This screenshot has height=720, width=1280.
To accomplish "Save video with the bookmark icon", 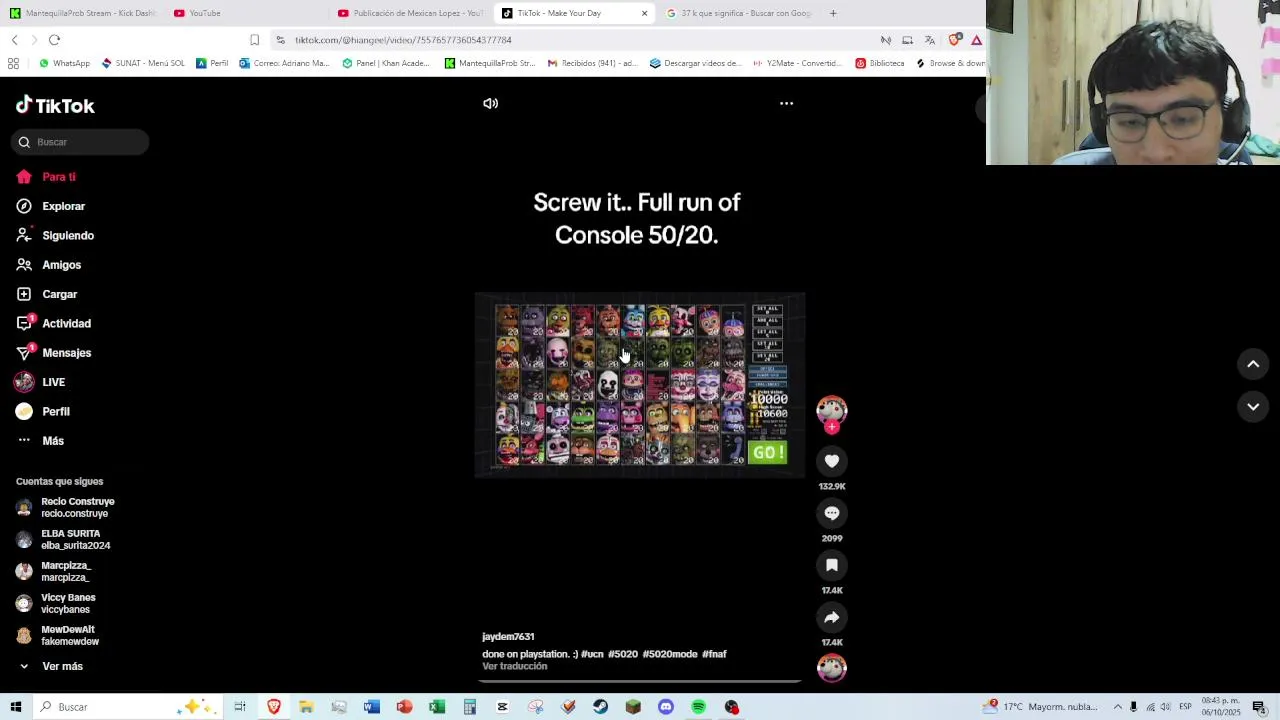I will tap(832, 565).
